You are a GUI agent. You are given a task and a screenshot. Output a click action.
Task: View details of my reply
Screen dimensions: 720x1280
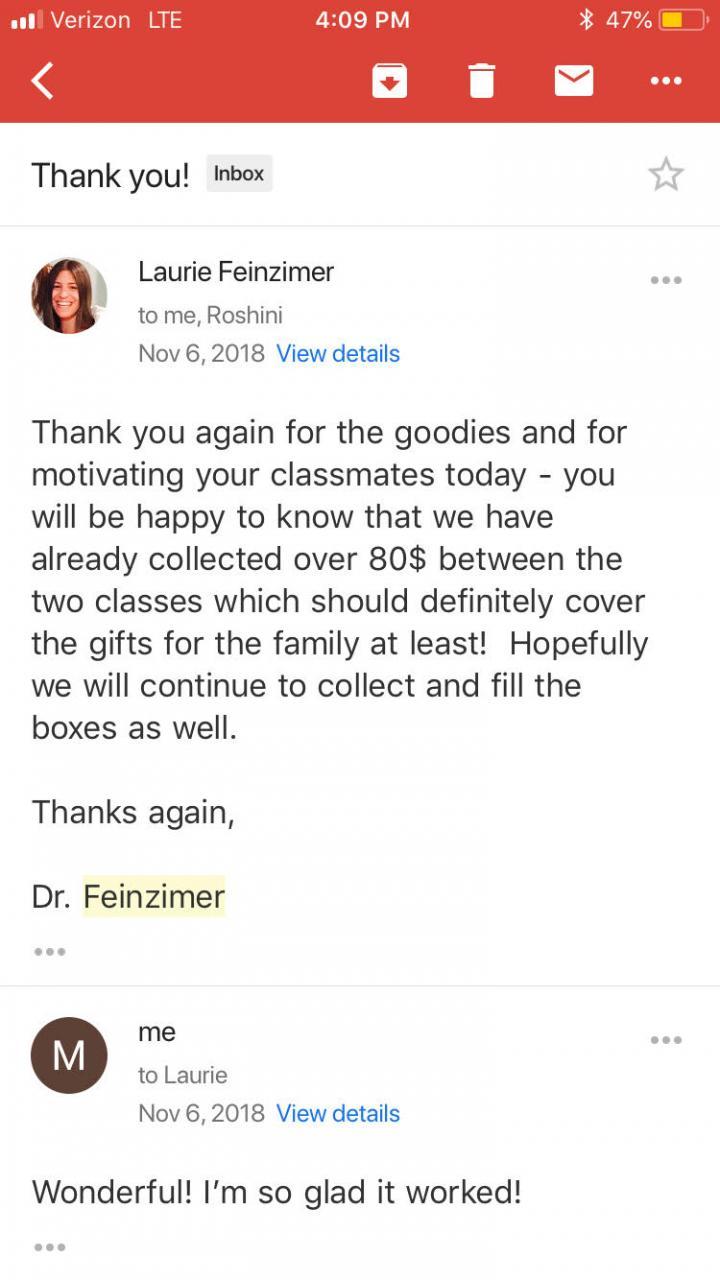click(x=338, y=1114)
